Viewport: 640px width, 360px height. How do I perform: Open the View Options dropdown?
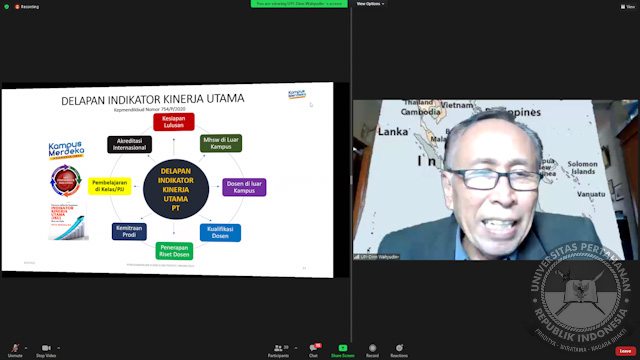pos(370,4)
